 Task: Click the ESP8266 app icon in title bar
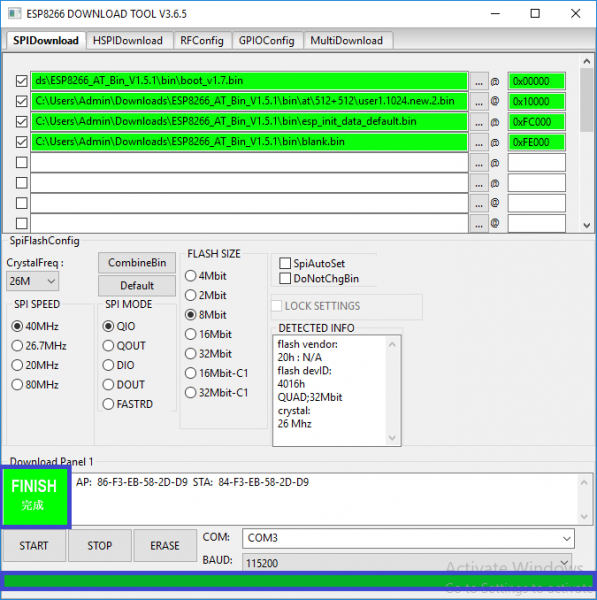15,14
